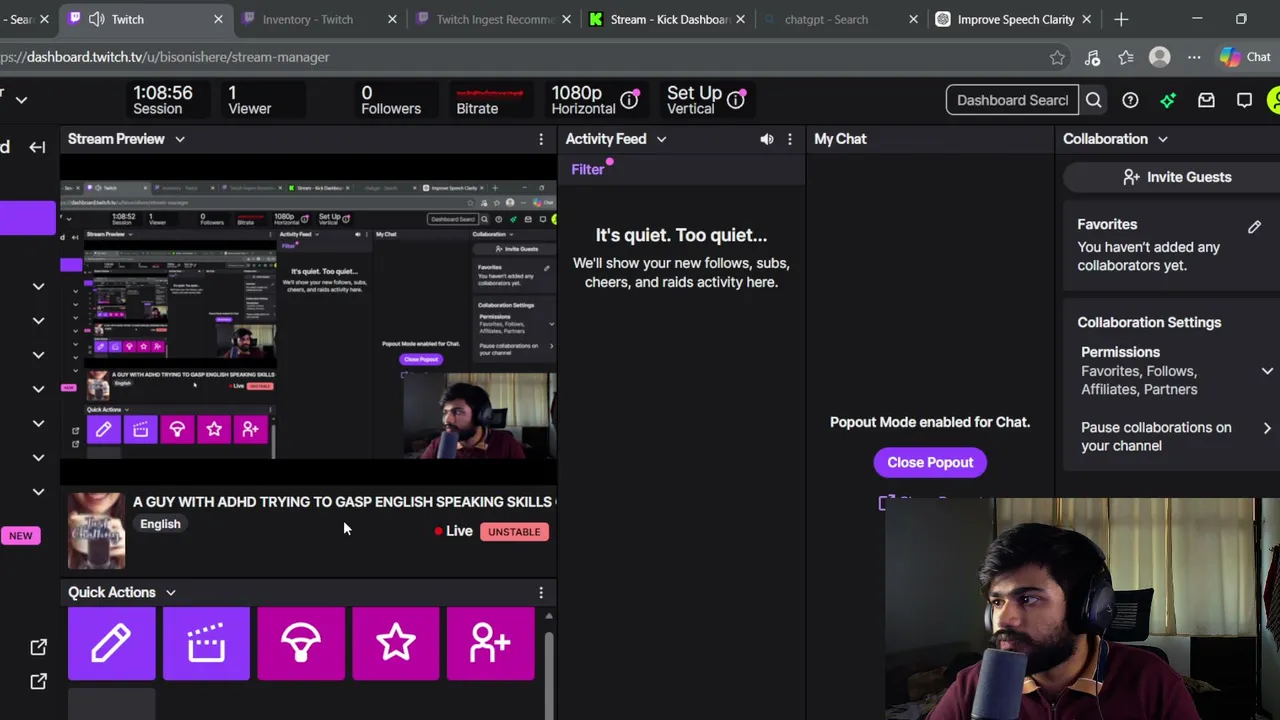Click the browser address bar URL
The height and width of the screenshot is (720, 1280).
(165, 57)
